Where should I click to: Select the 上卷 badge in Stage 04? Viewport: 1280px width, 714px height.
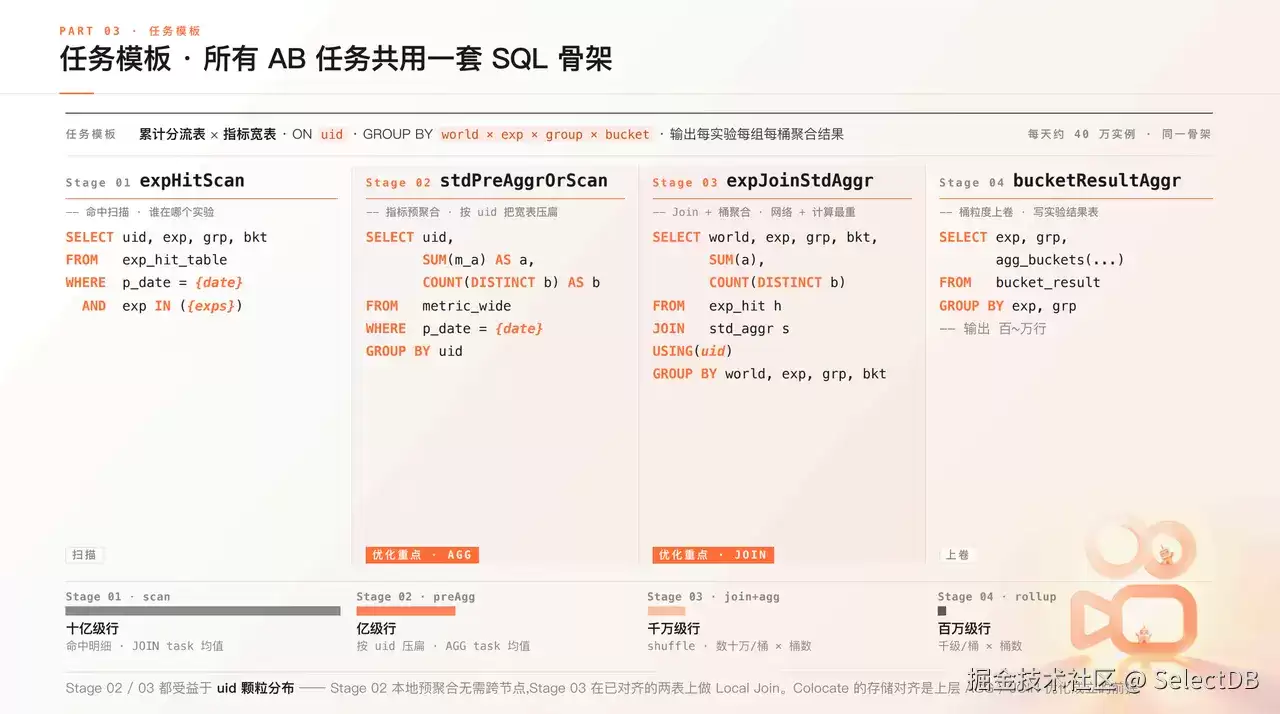tap(957, 555)
